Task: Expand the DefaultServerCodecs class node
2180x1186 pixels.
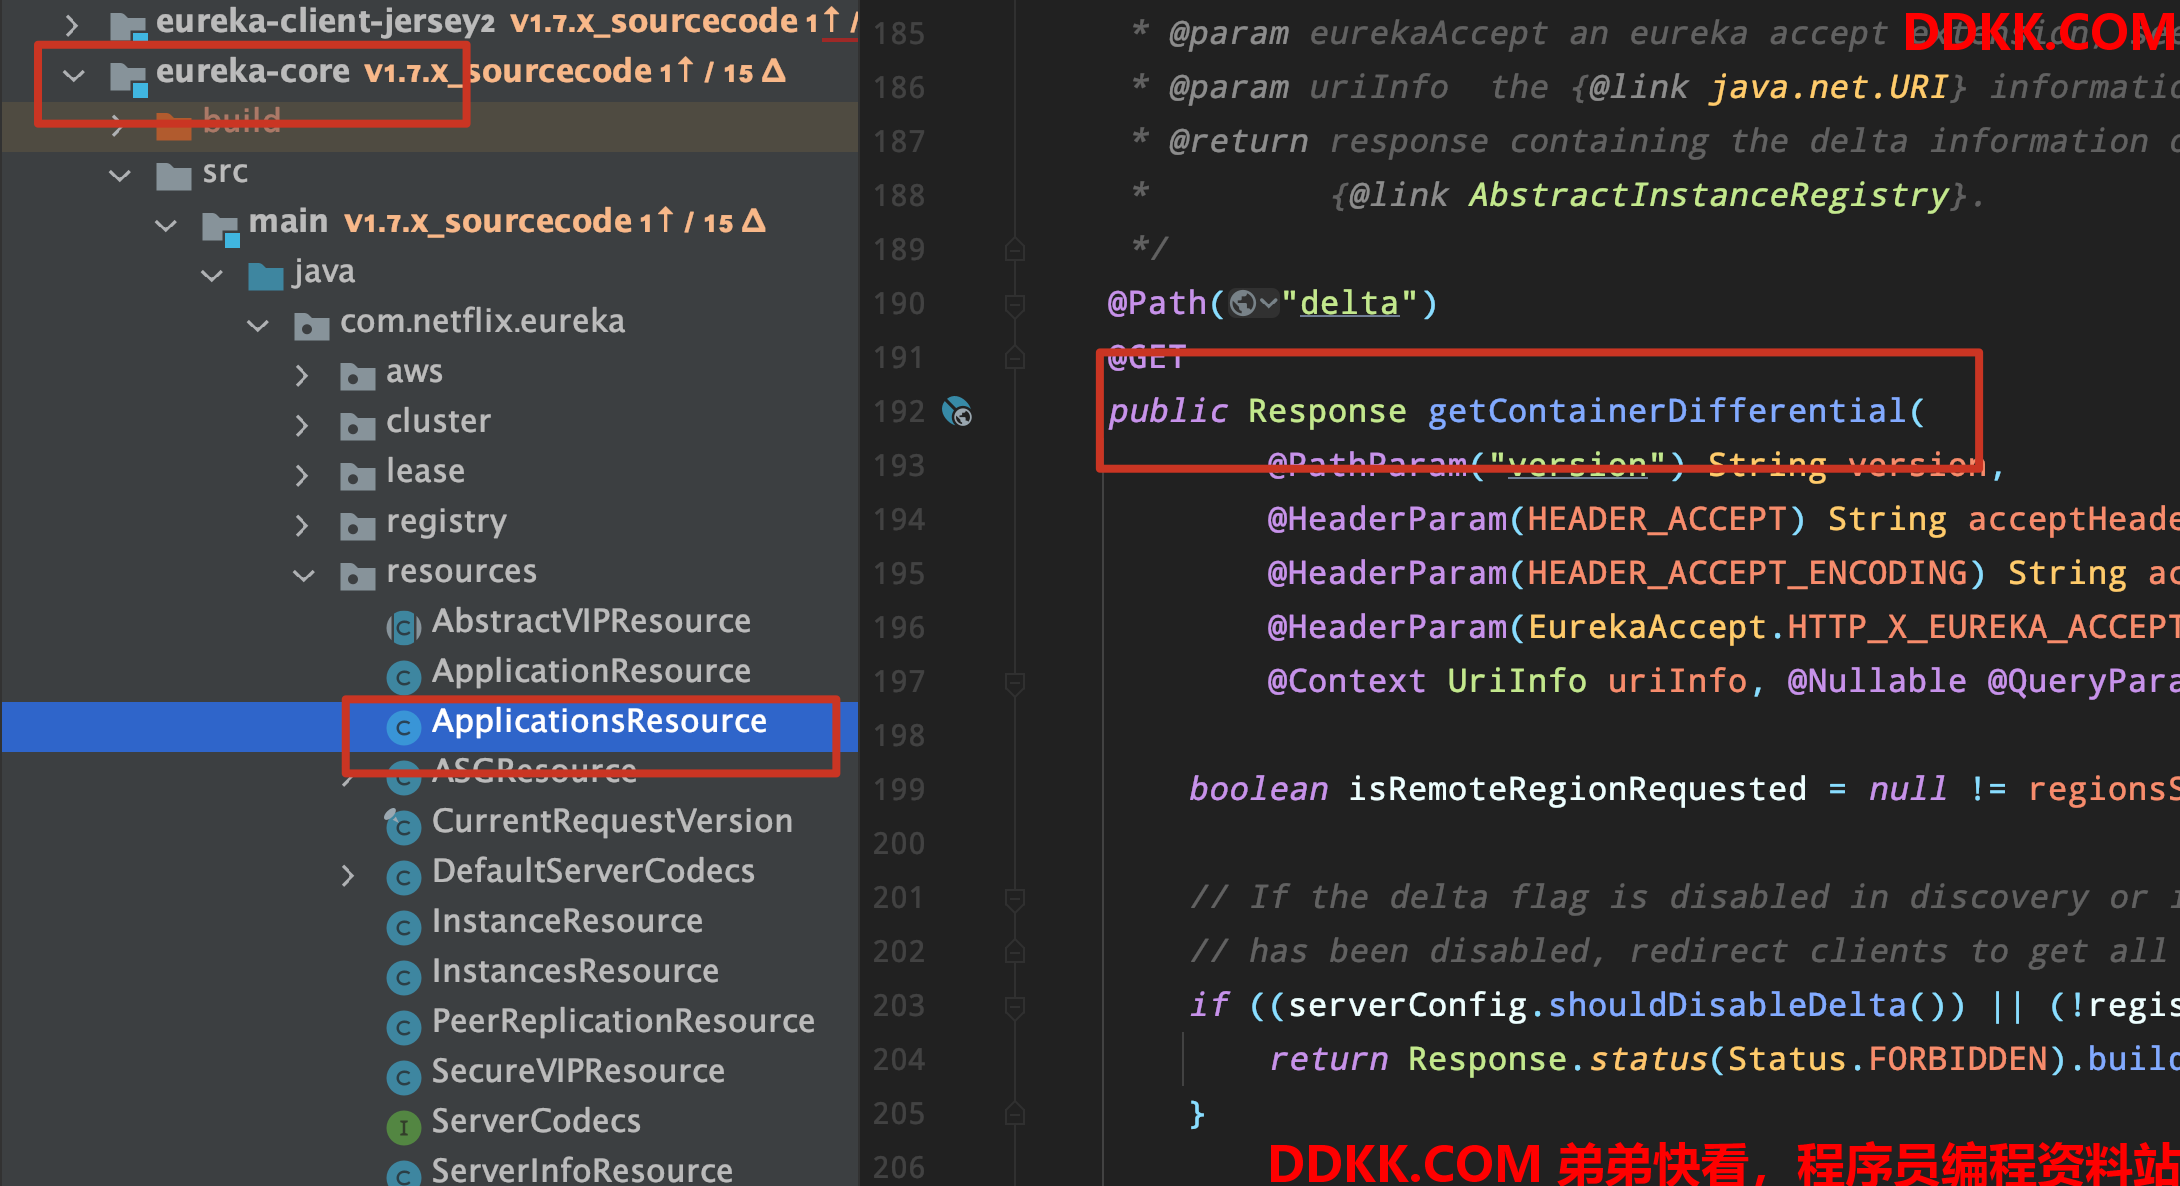Action: coord(347,876)
